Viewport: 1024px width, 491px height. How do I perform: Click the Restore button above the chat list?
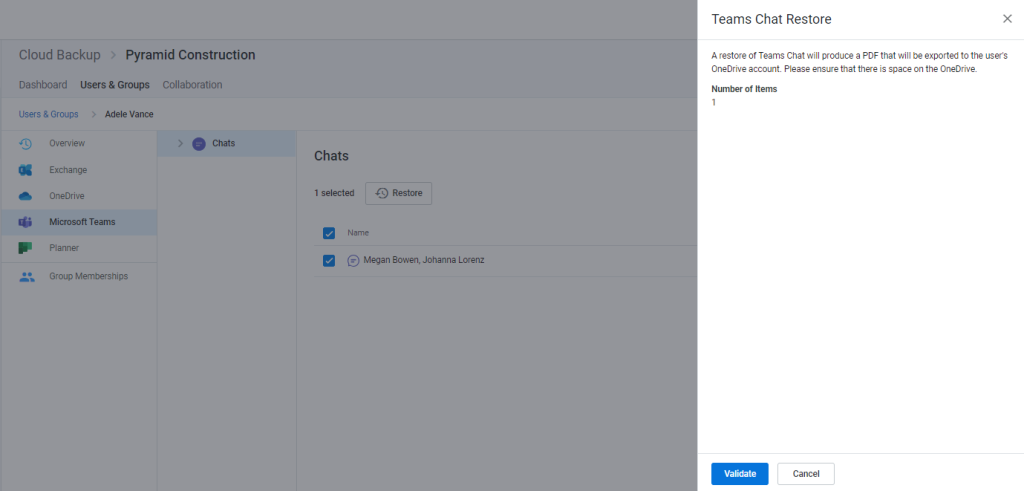pos(398,193)
